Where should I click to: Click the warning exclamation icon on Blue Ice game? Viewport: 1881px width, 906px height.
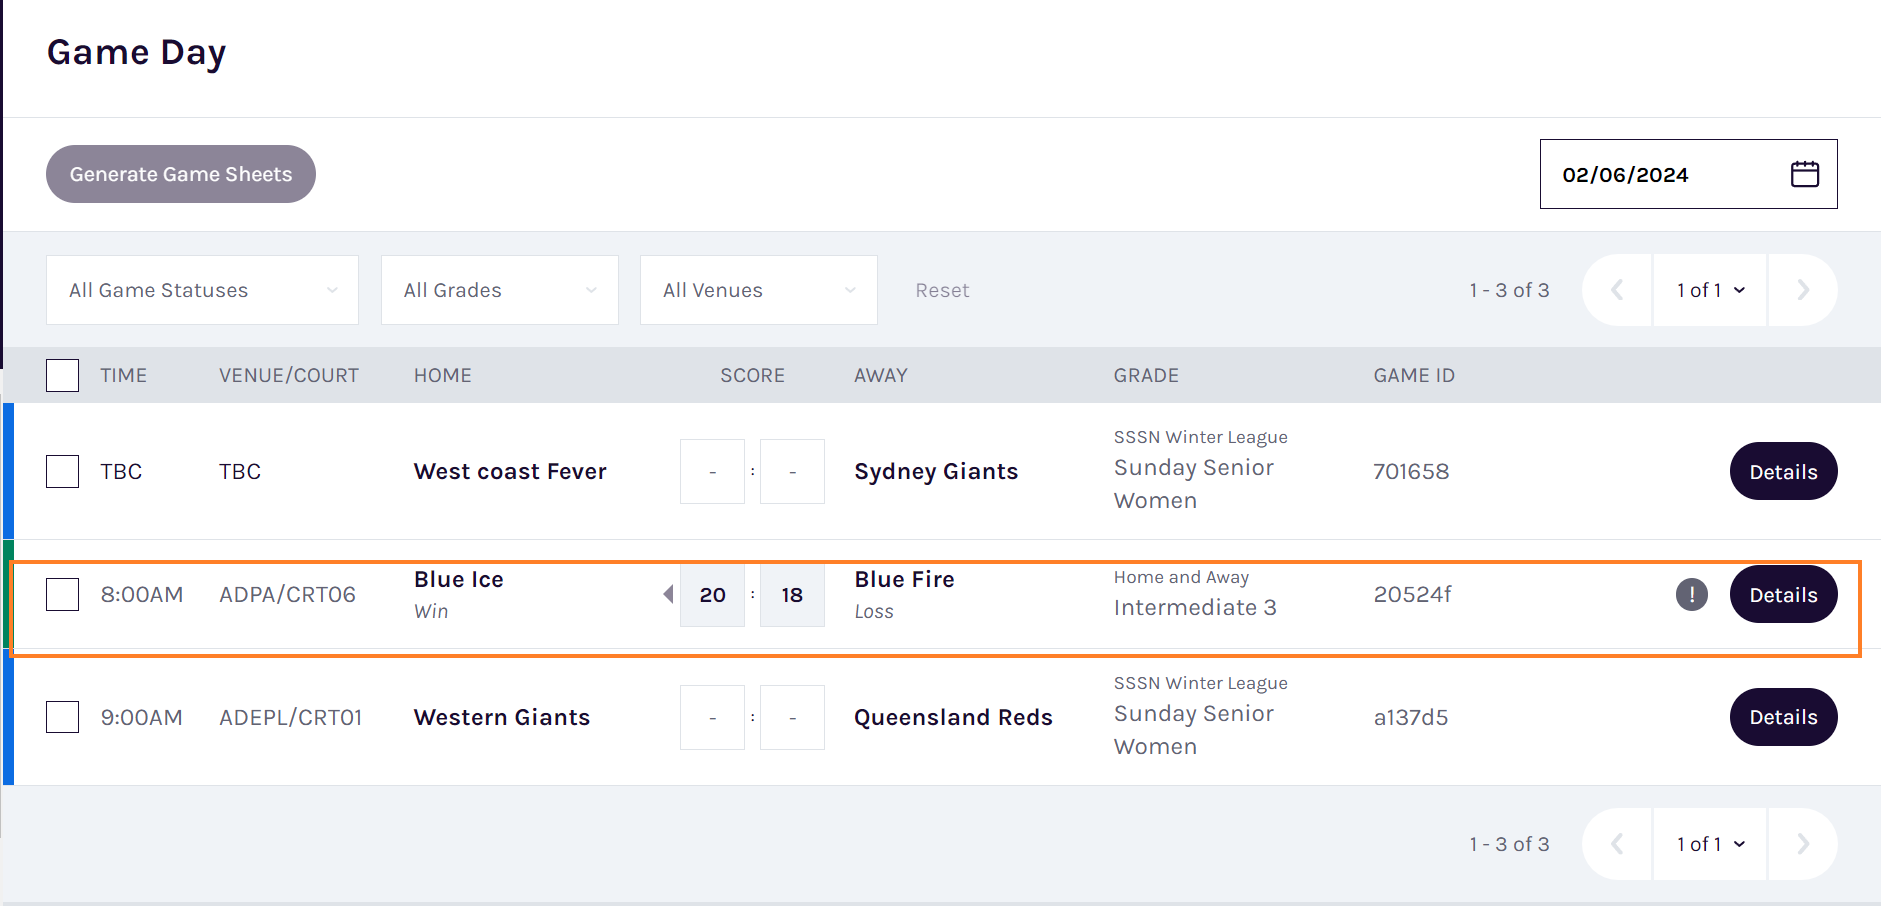1692,593
